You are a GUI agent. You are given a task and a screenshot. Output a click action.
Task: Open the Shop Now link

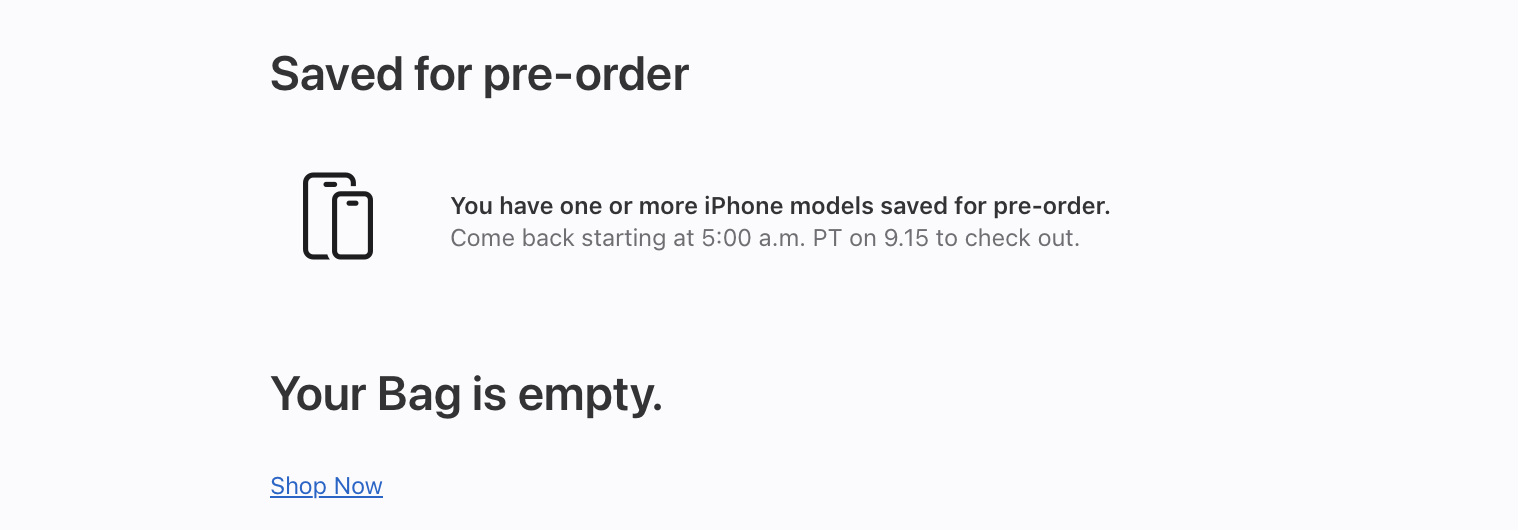326,486
